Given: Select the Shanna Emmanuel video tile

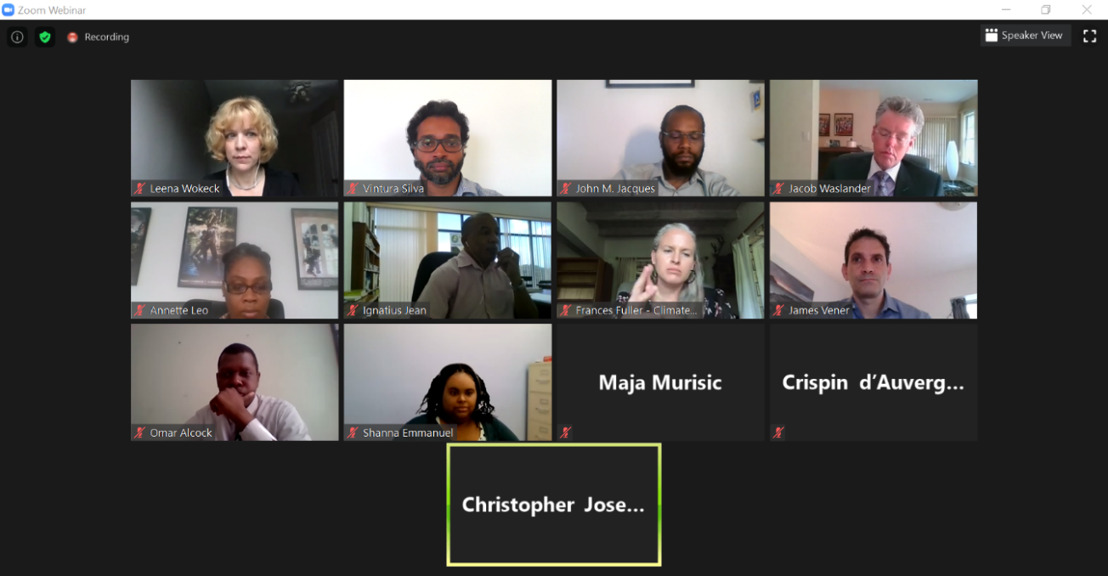Looking at the screenshot, I should [x=447, y=382].
